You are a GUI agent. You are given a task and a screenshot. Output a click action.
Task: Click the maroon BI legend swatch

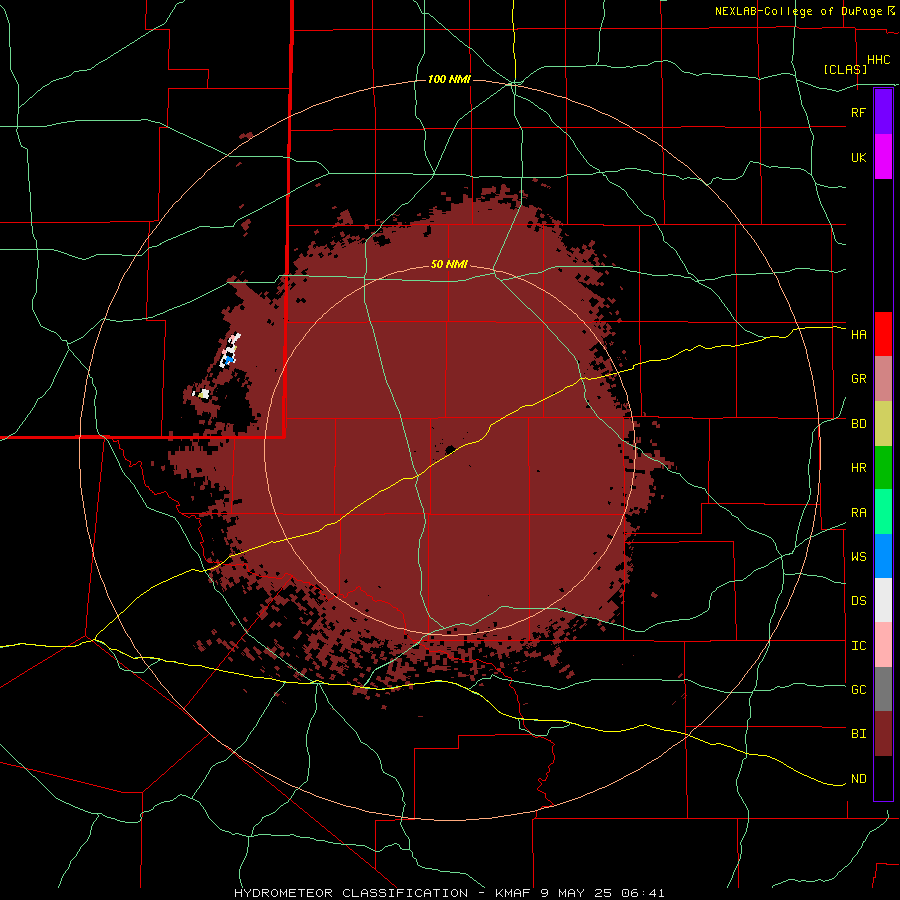[883, 734]
